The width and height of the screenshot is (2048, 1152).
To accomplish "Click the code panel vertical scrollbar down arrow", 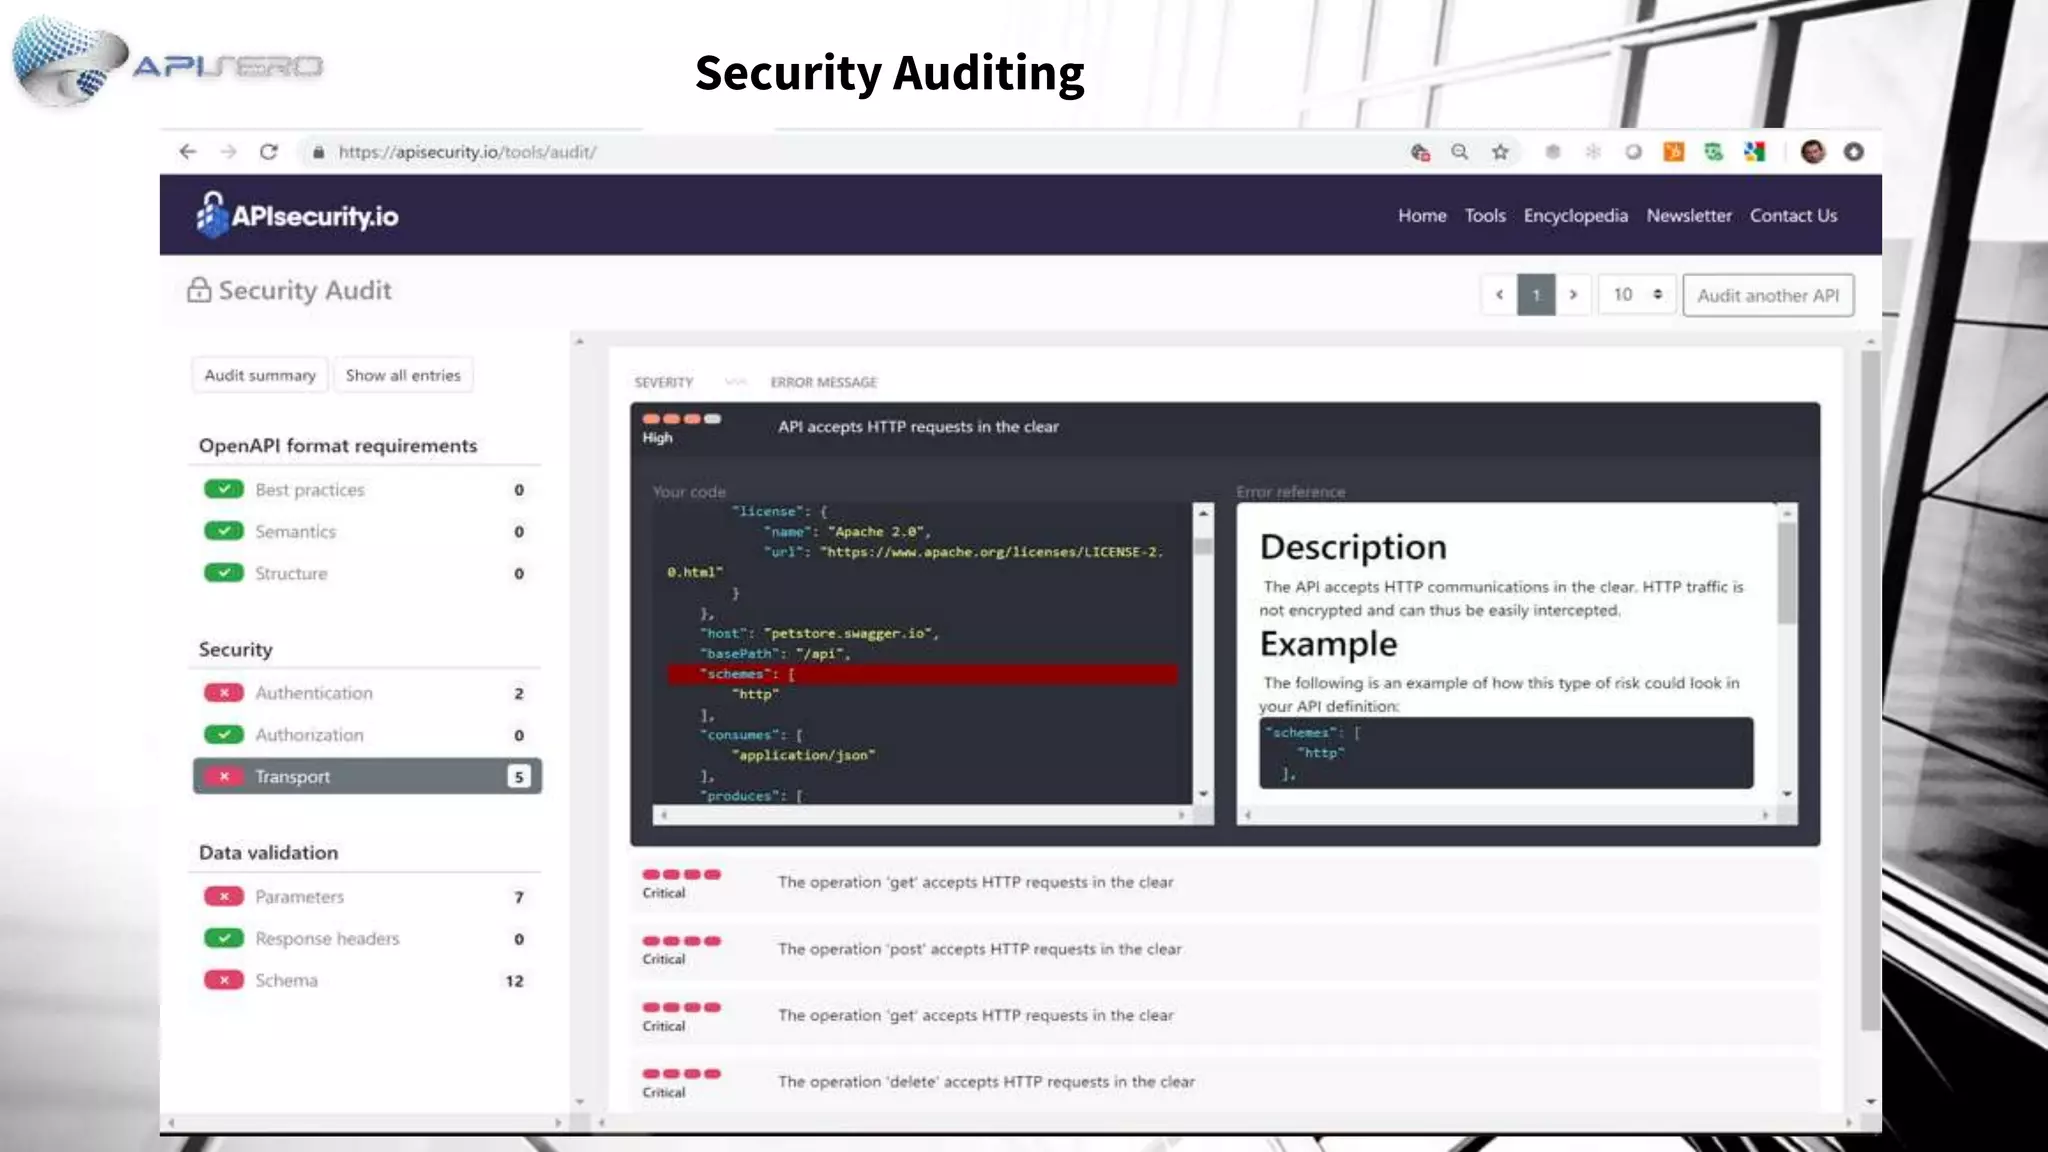I will (x=1203, y=794).
